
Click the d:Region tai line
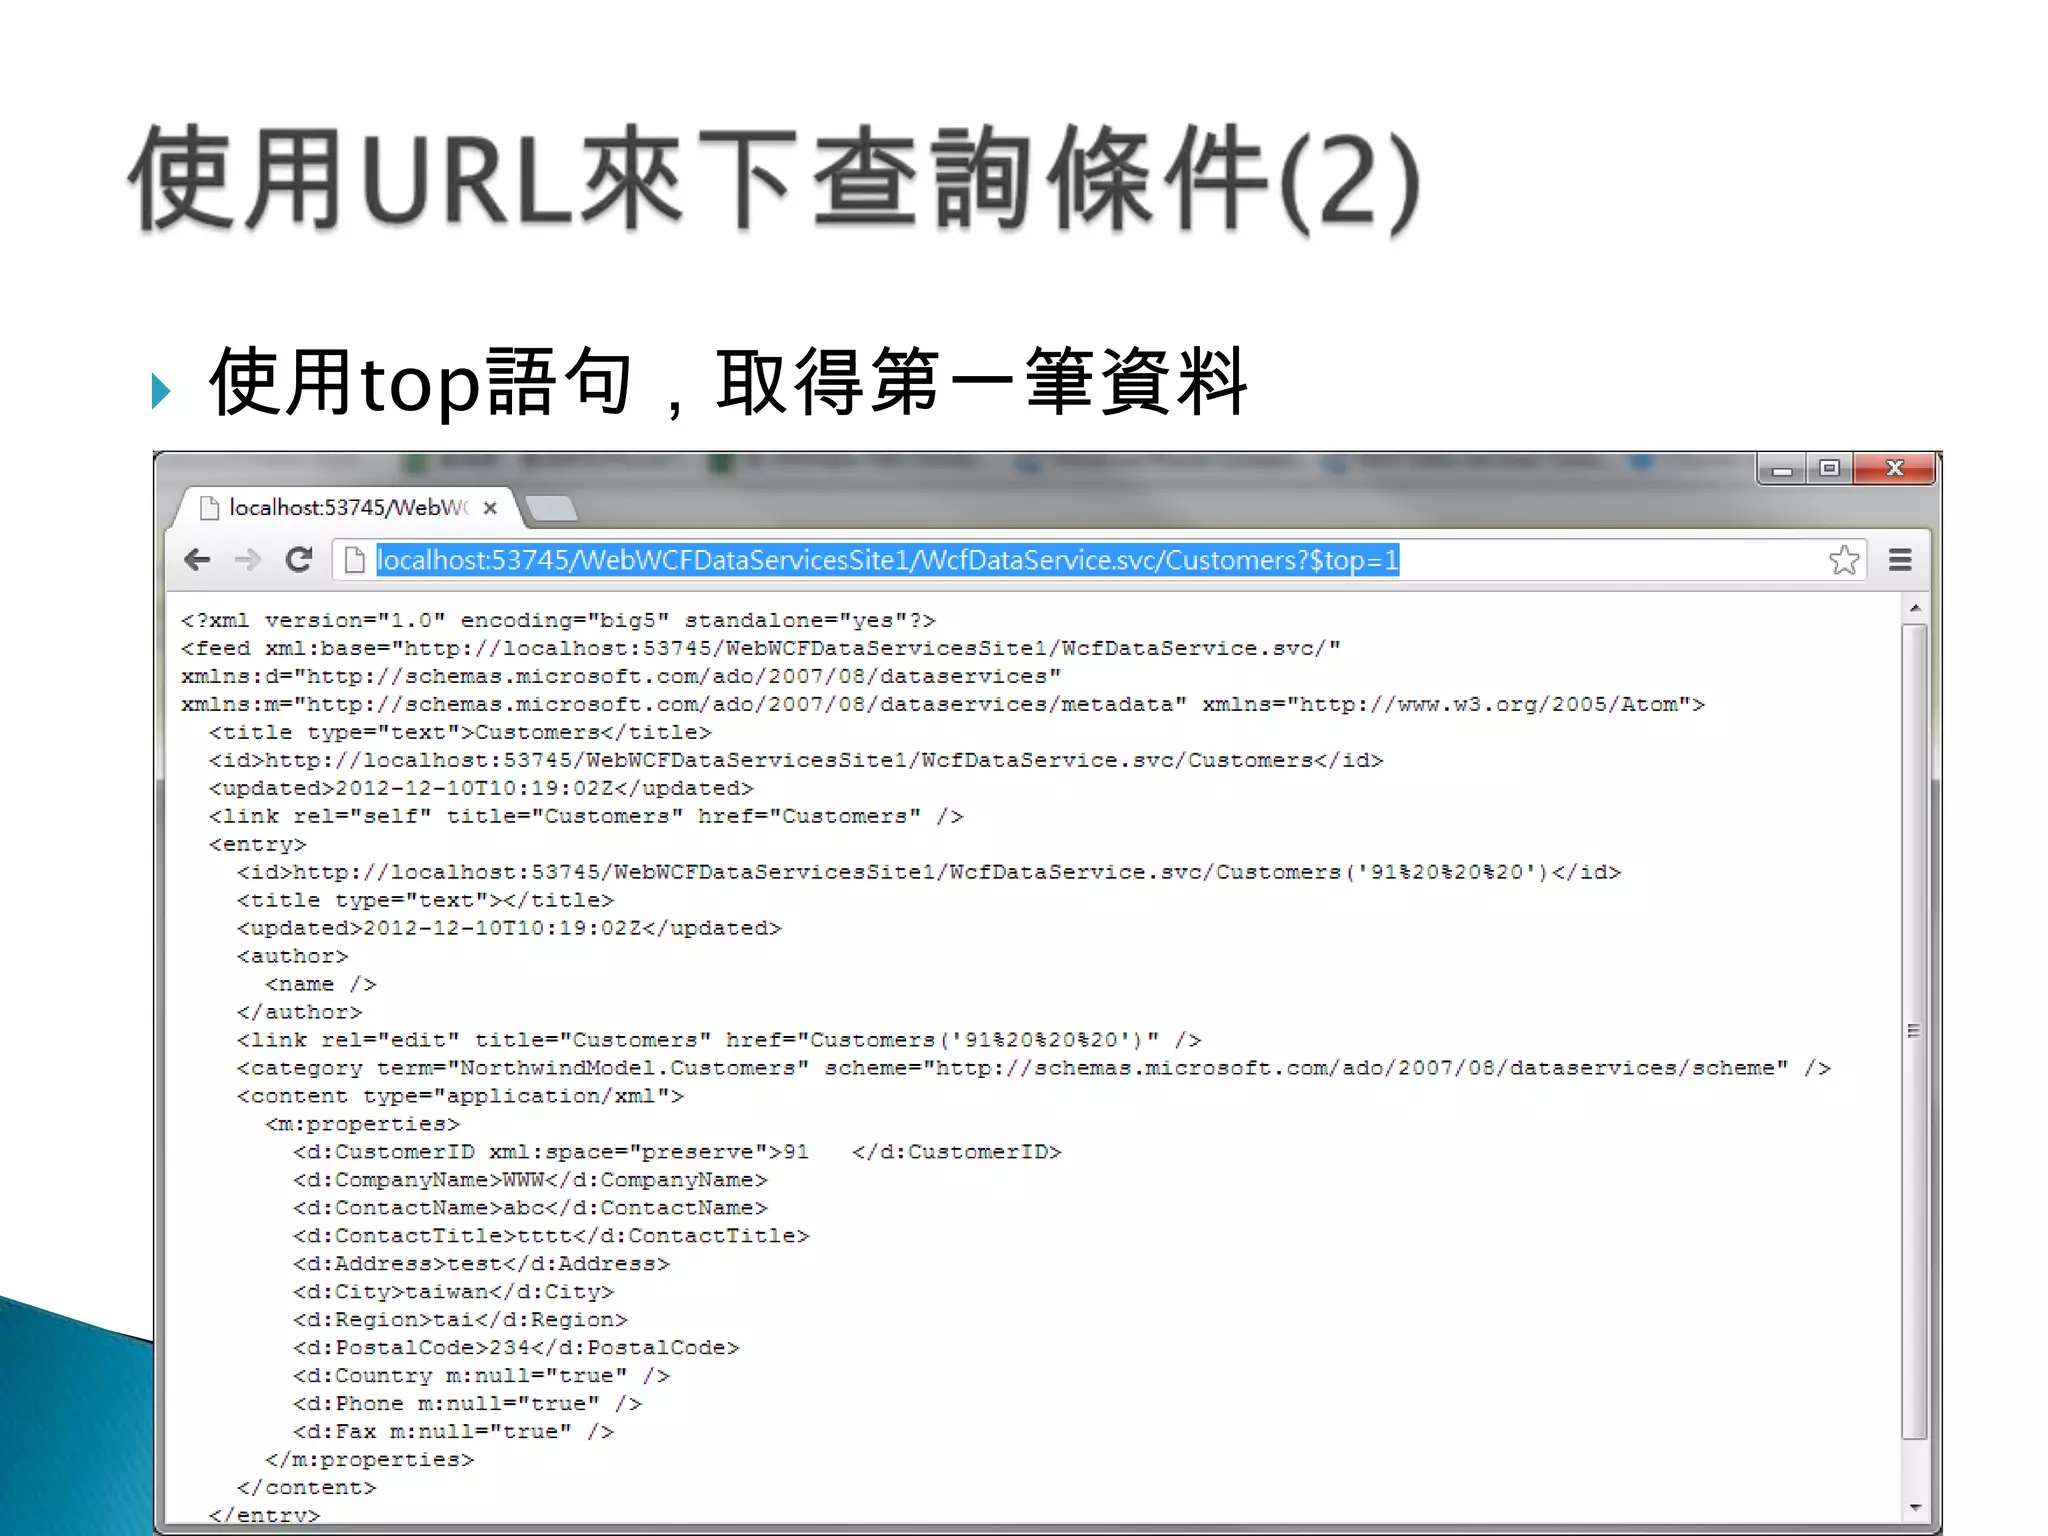click(x=460, y=1321)
